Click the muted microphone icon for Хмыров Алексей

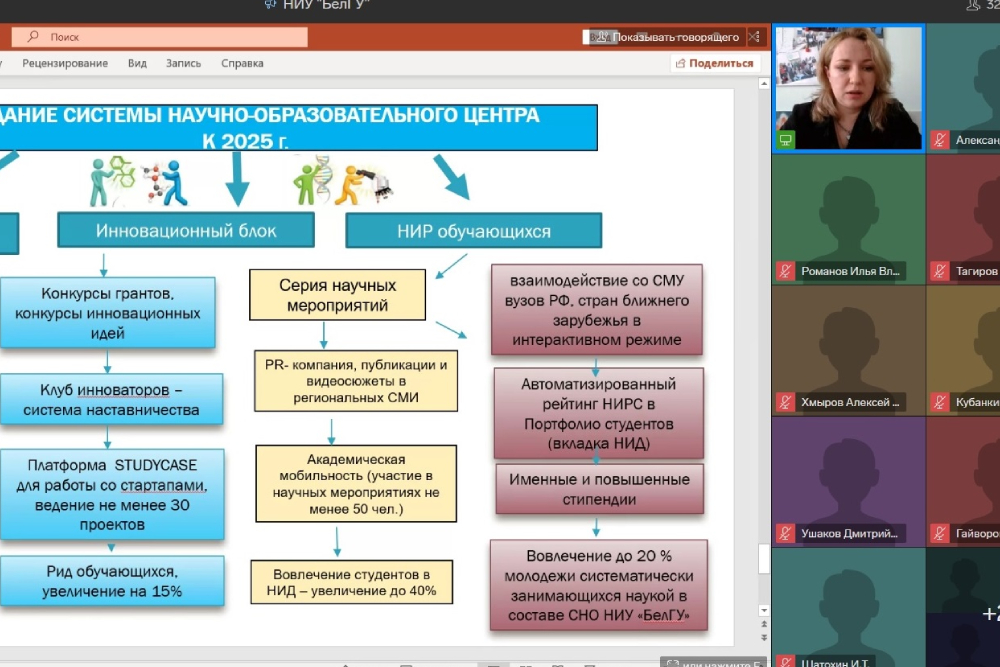tap(787, 402)
